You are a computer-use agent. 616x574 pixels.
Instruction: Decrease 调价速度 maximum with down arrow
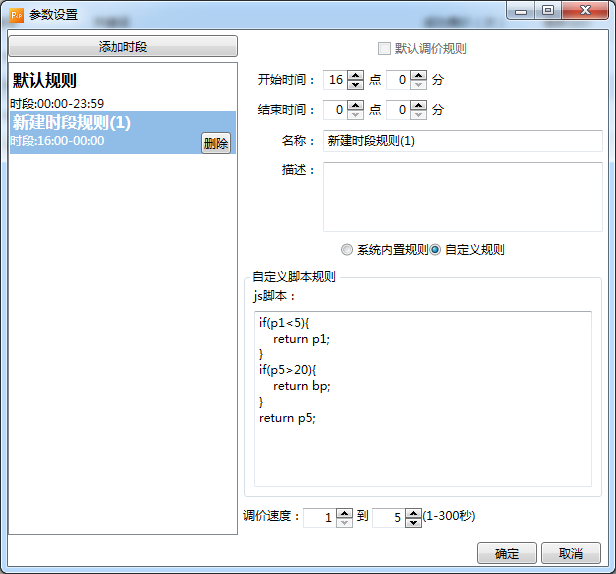click(413, 523)
